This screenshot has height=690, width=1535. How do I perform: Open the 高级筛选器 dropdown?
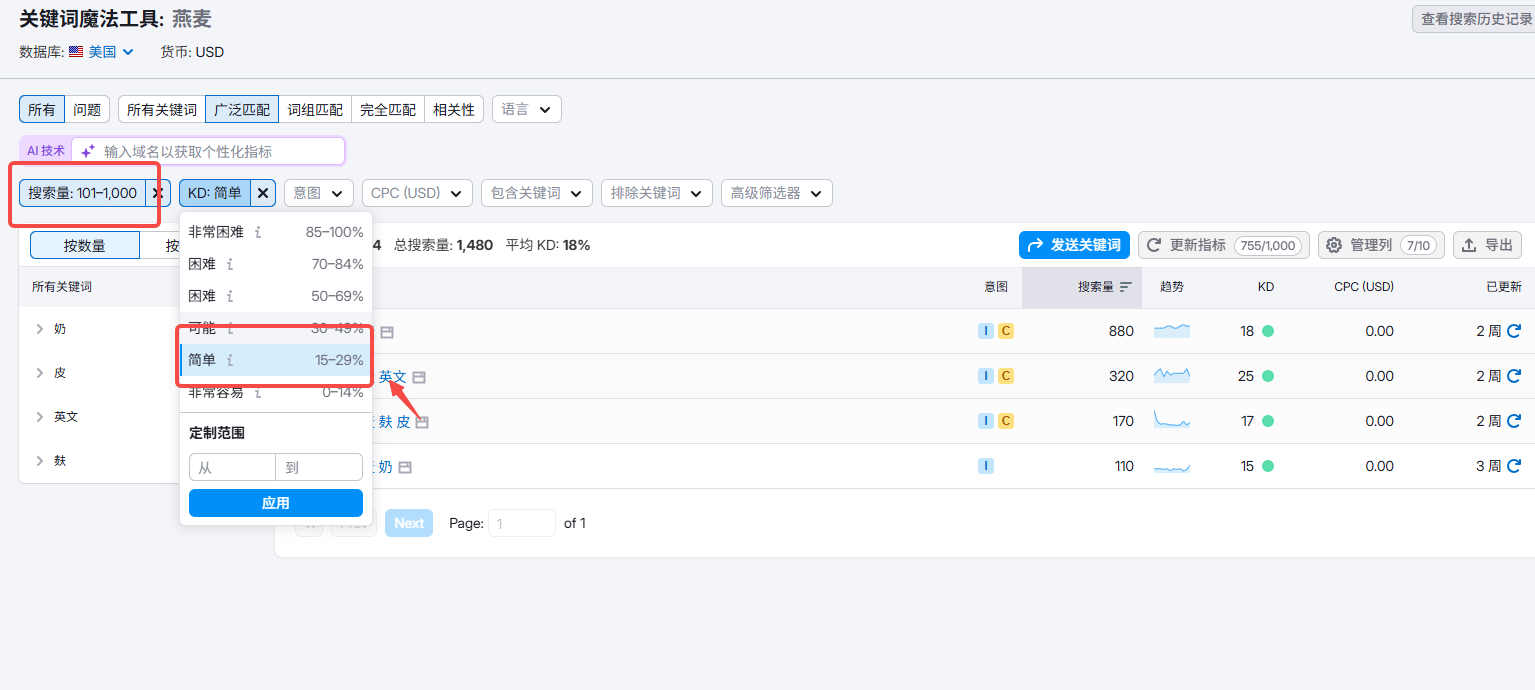click(x=776, y=193)
